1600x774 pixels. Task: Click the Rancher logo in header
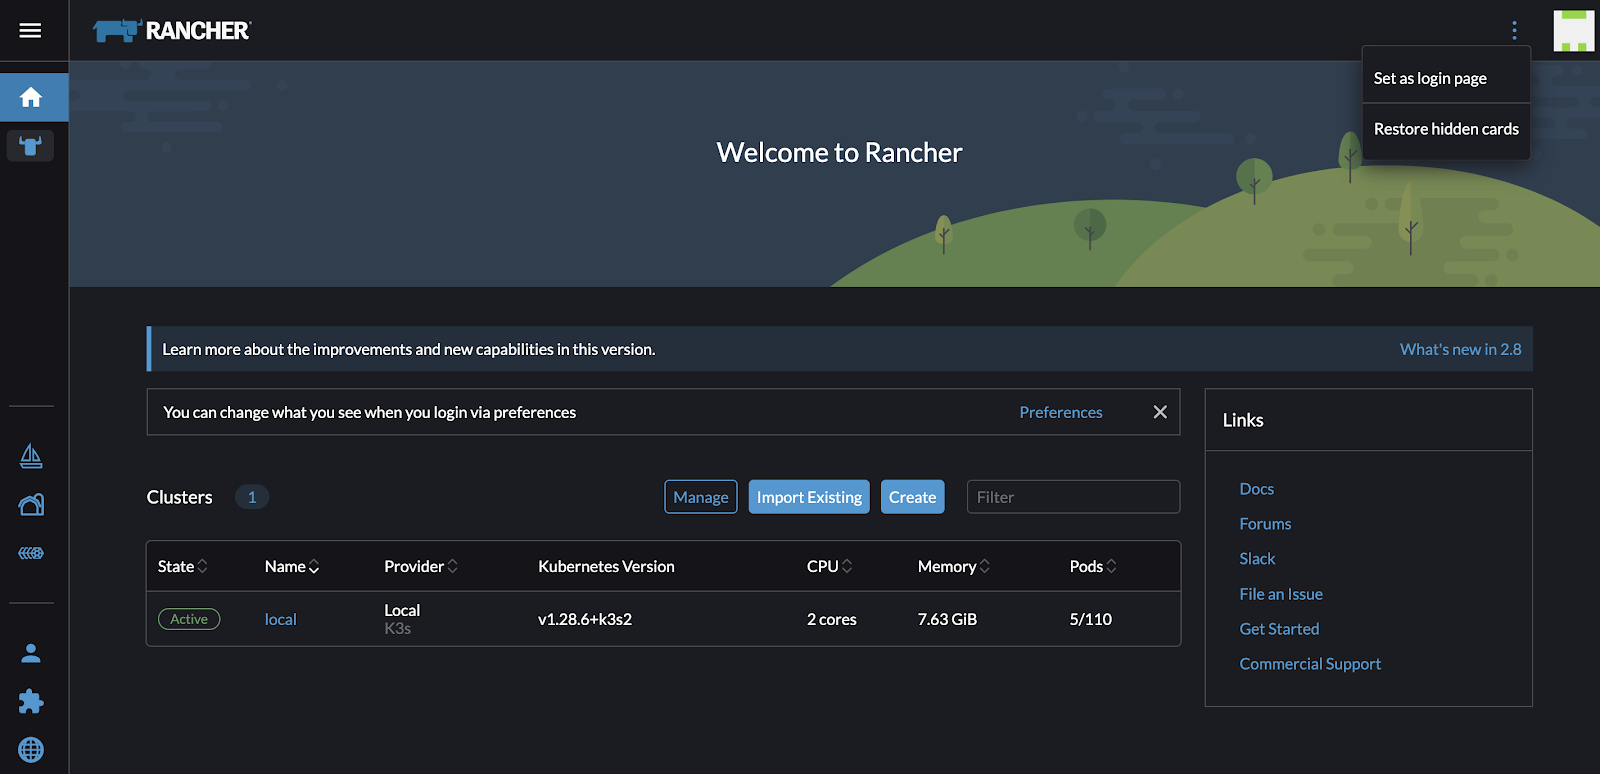coord(171,31)
